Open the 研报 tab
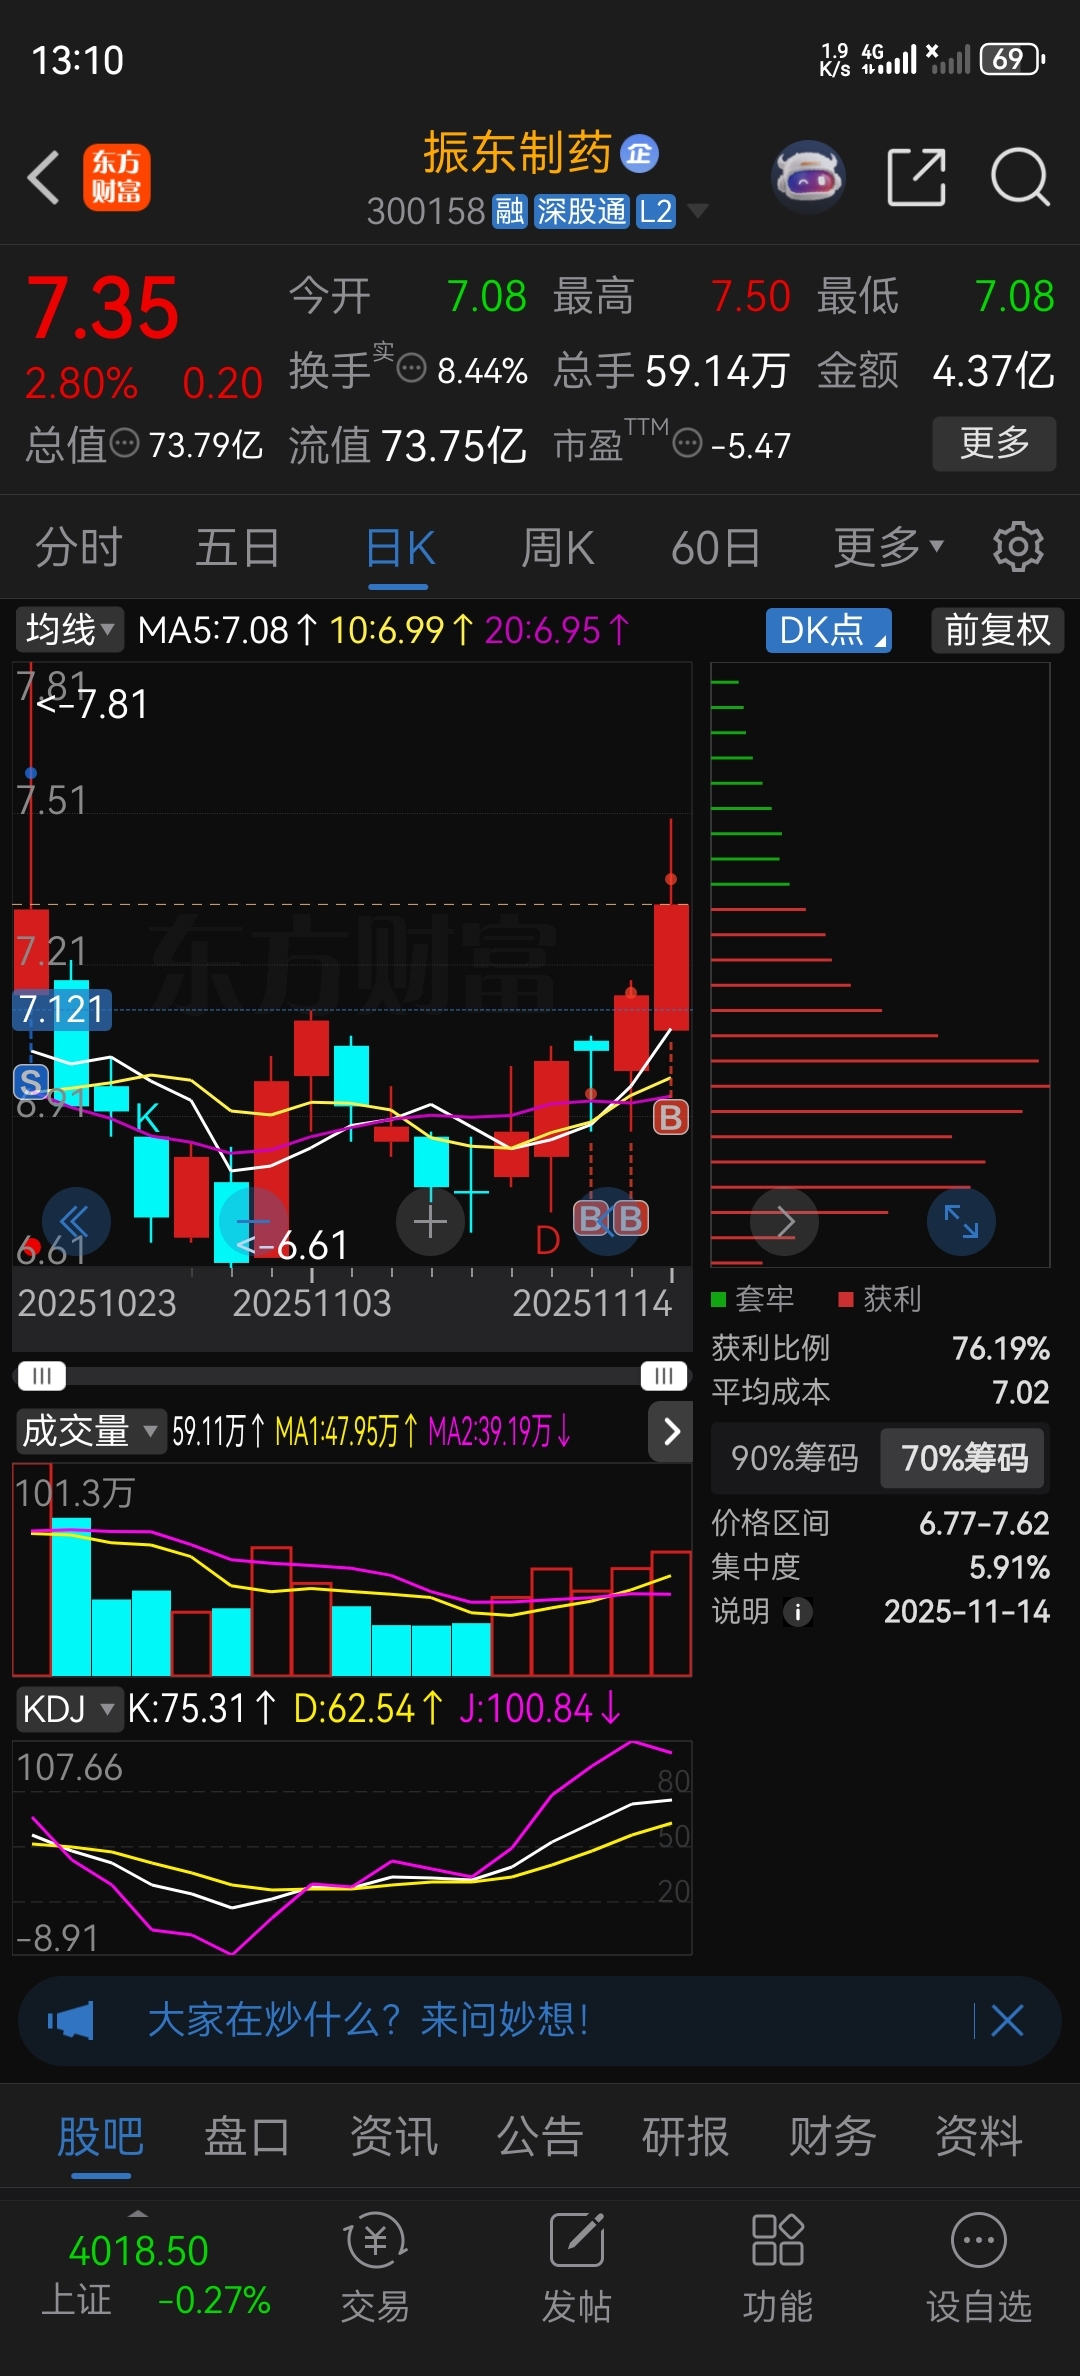The width and height of the screenshot is (1080, 2376). 685,2138
